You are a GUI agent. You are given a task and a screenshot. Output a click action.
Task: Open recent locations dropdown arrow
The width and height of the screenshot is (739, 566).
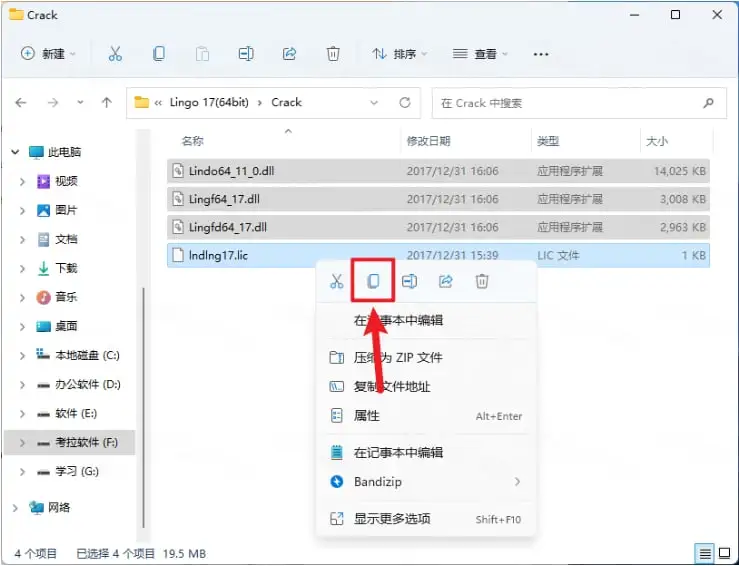pos(81,102)
